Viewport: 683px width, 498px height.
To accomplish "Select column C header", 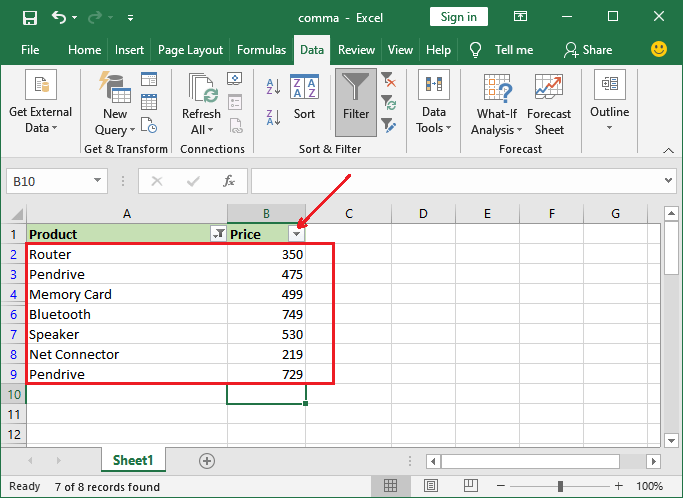I will click(348, 213).
